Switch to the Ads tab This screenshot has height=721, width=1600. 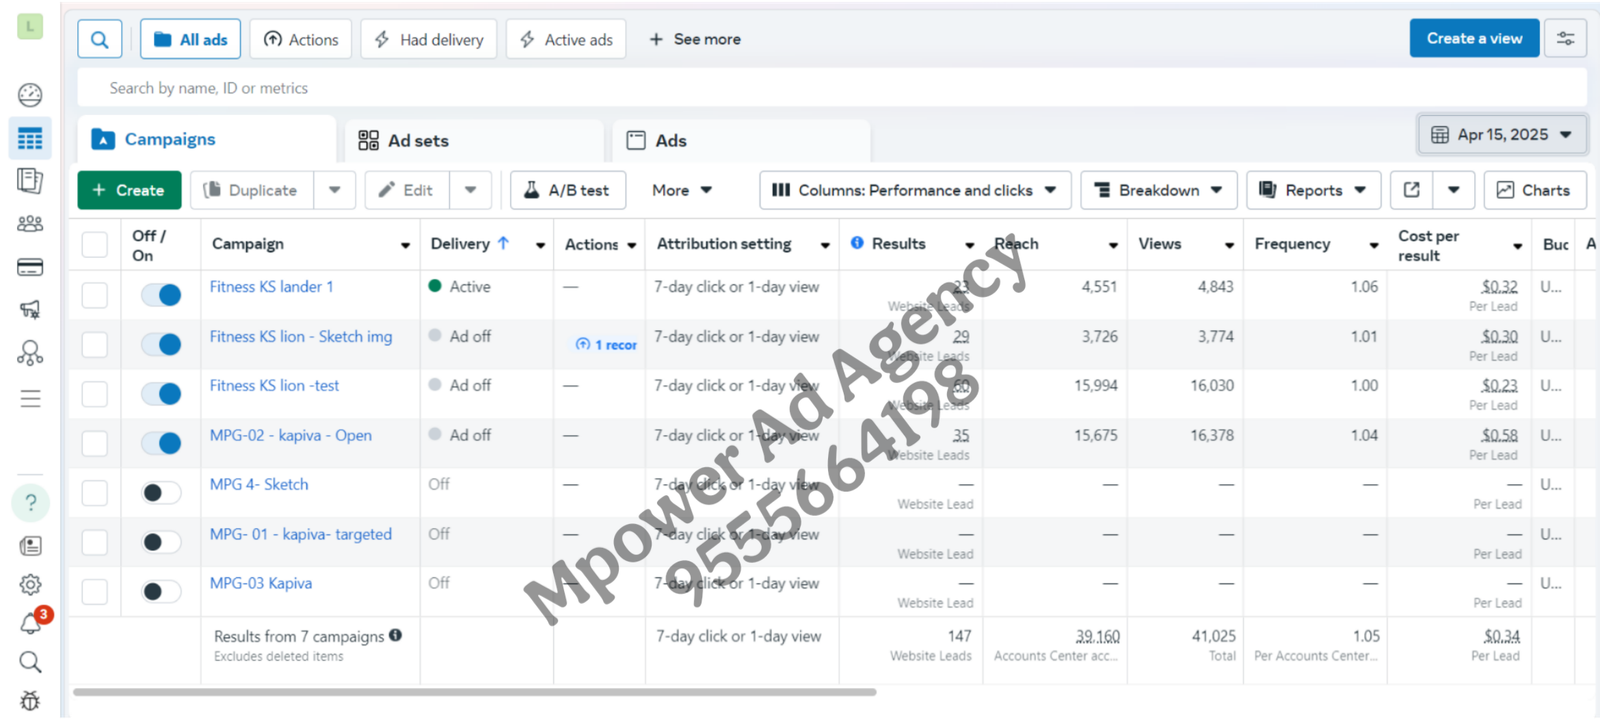pyautogui.click(x=741, y=141)
